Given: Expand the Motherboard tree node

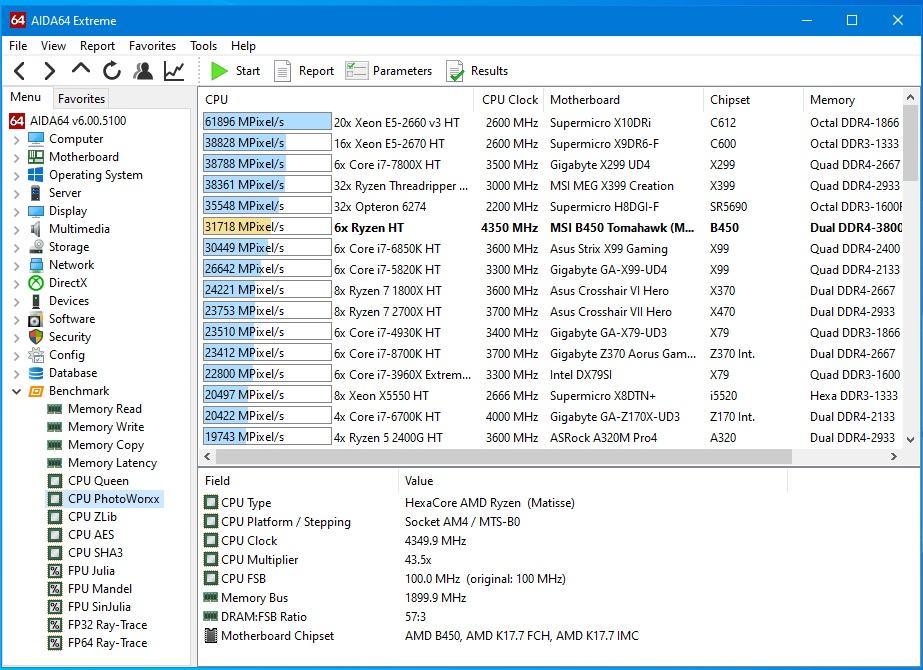Looking at the screenshot, I should [x=16, y=157].
